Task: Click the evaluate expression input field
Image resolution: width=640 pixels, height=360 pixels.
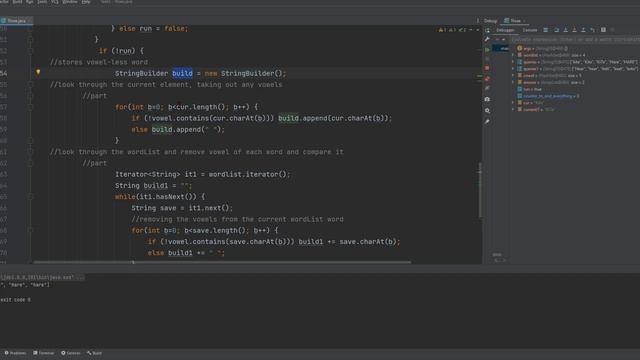Action: click(x=575, y=40)
